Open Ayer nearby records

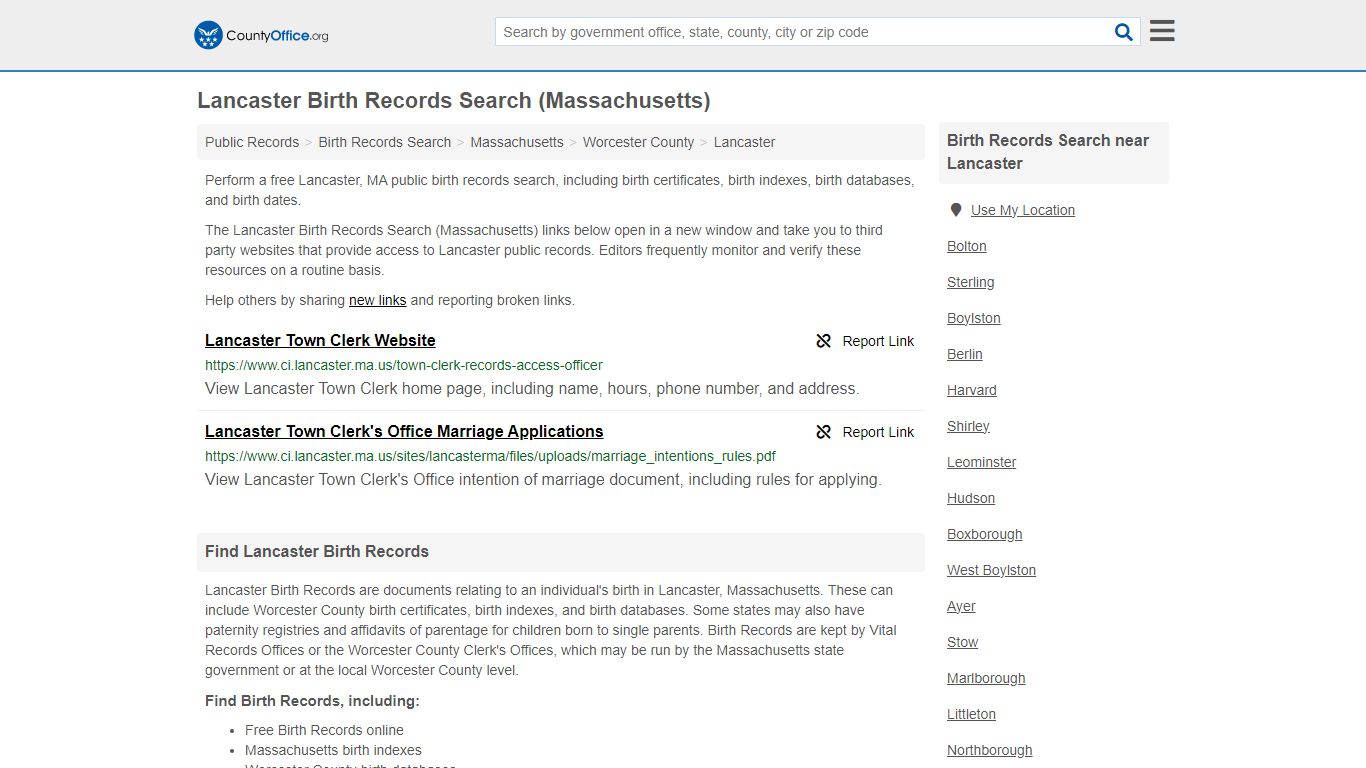tap(961, 606)
